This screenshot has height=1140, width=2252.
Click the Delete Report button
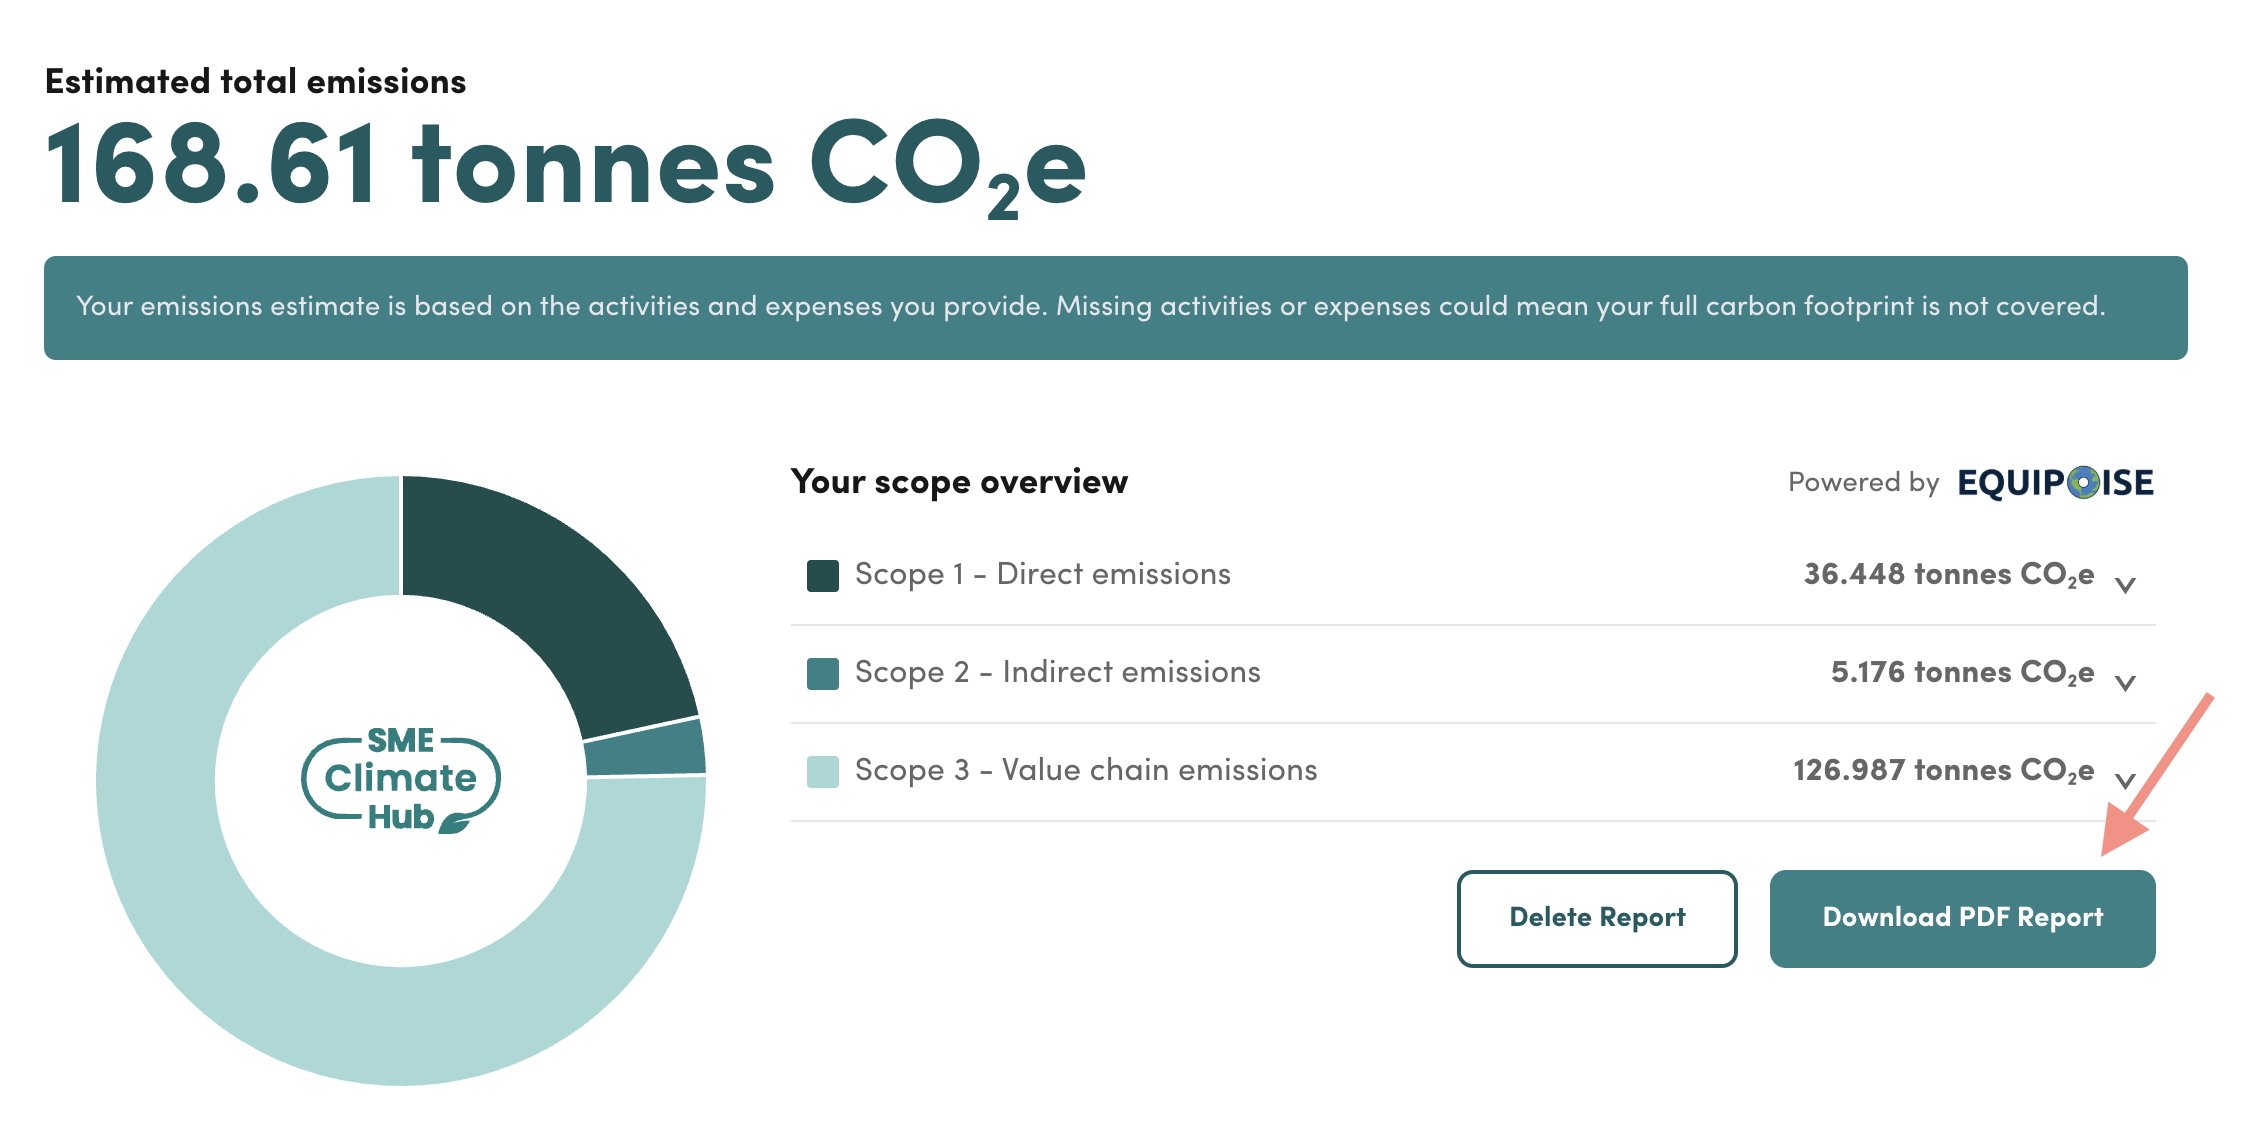tap(1597, 918)
